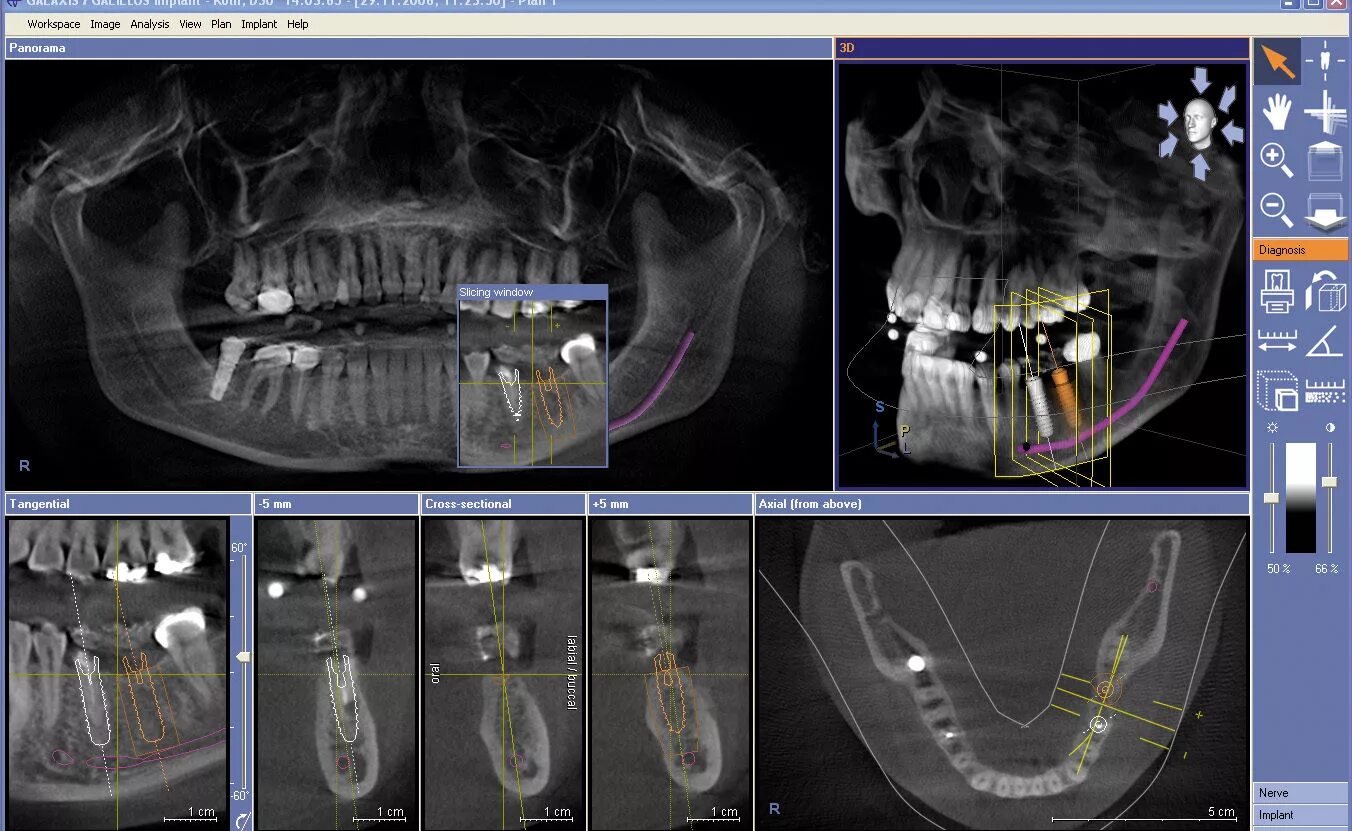Click the ruler with density pattern icon
This screenshot has height=831, width=1352.
[1325, 391]
